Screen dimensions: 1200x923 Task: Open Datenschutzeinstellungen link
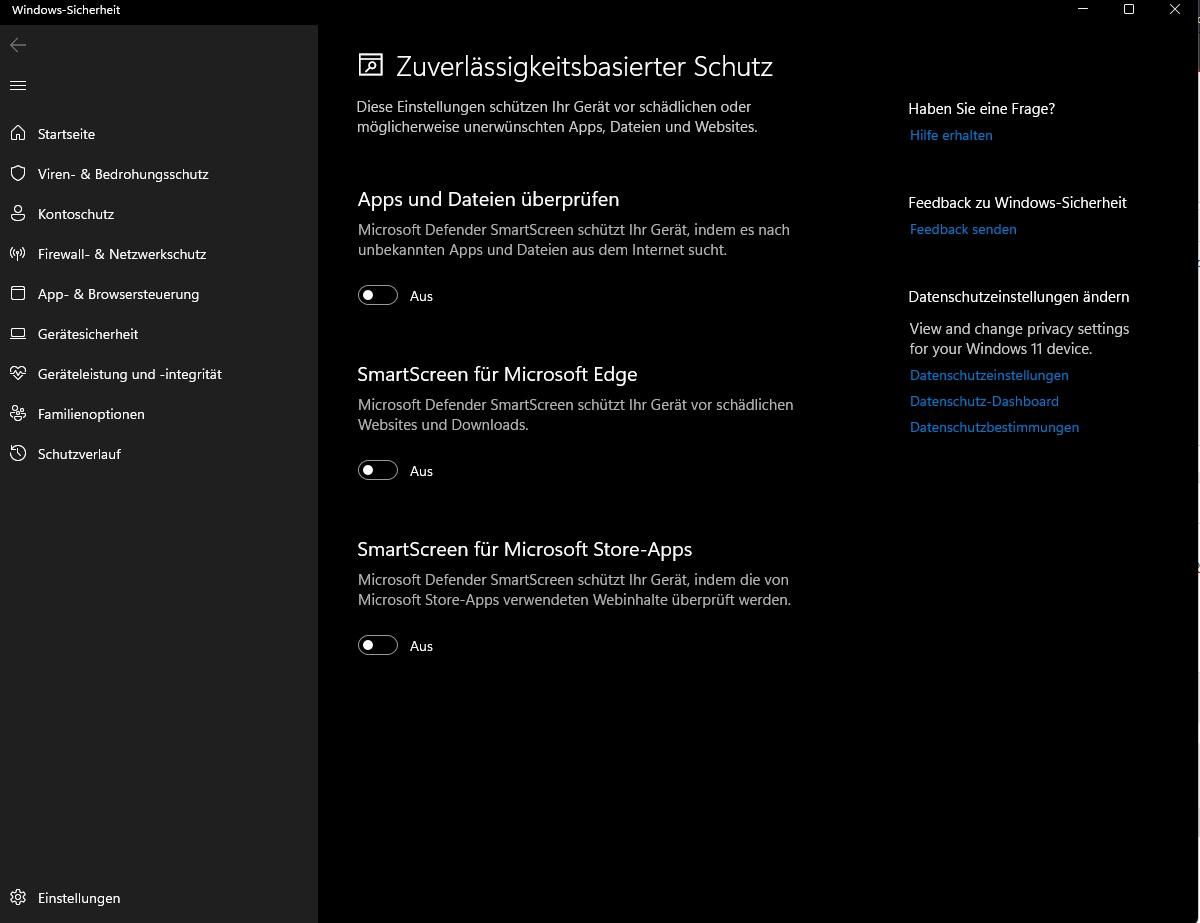pyautogui.click(x=989, y=375)
